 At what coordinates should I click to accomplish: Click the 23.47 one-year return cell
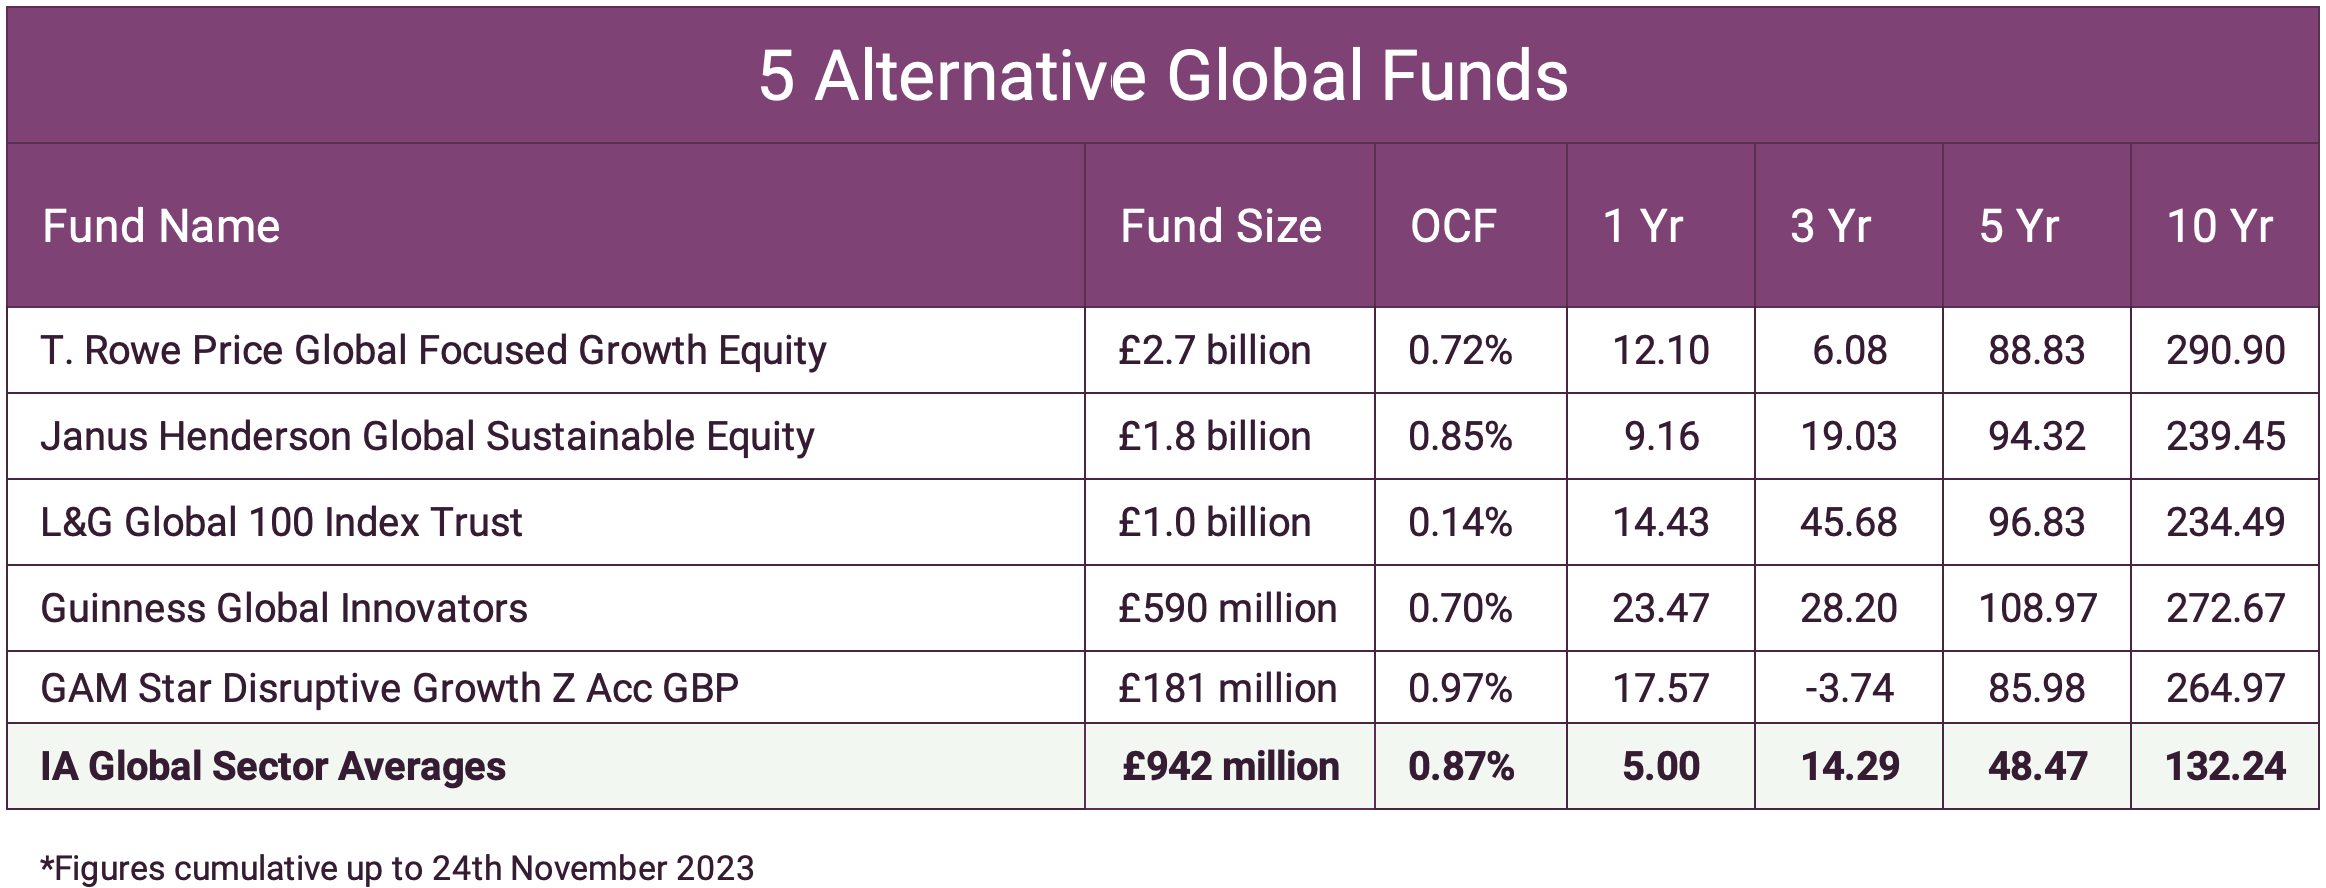(1660, 609)
